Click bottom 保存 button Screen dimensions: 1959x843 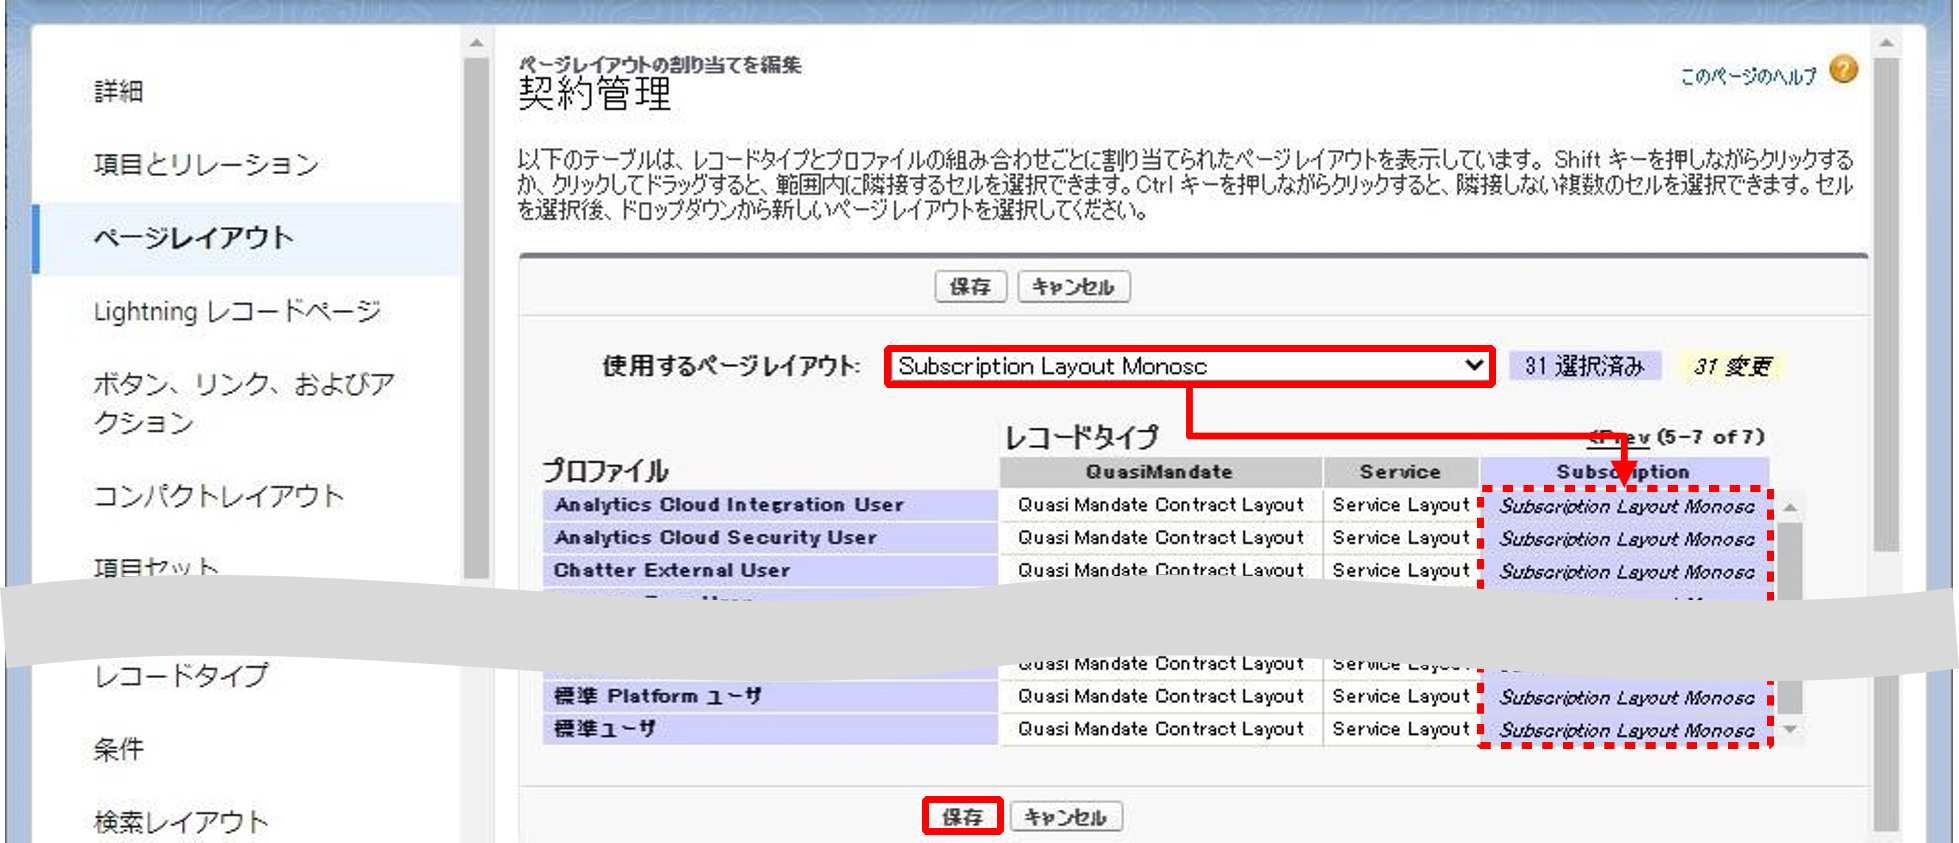pos(962,817)
